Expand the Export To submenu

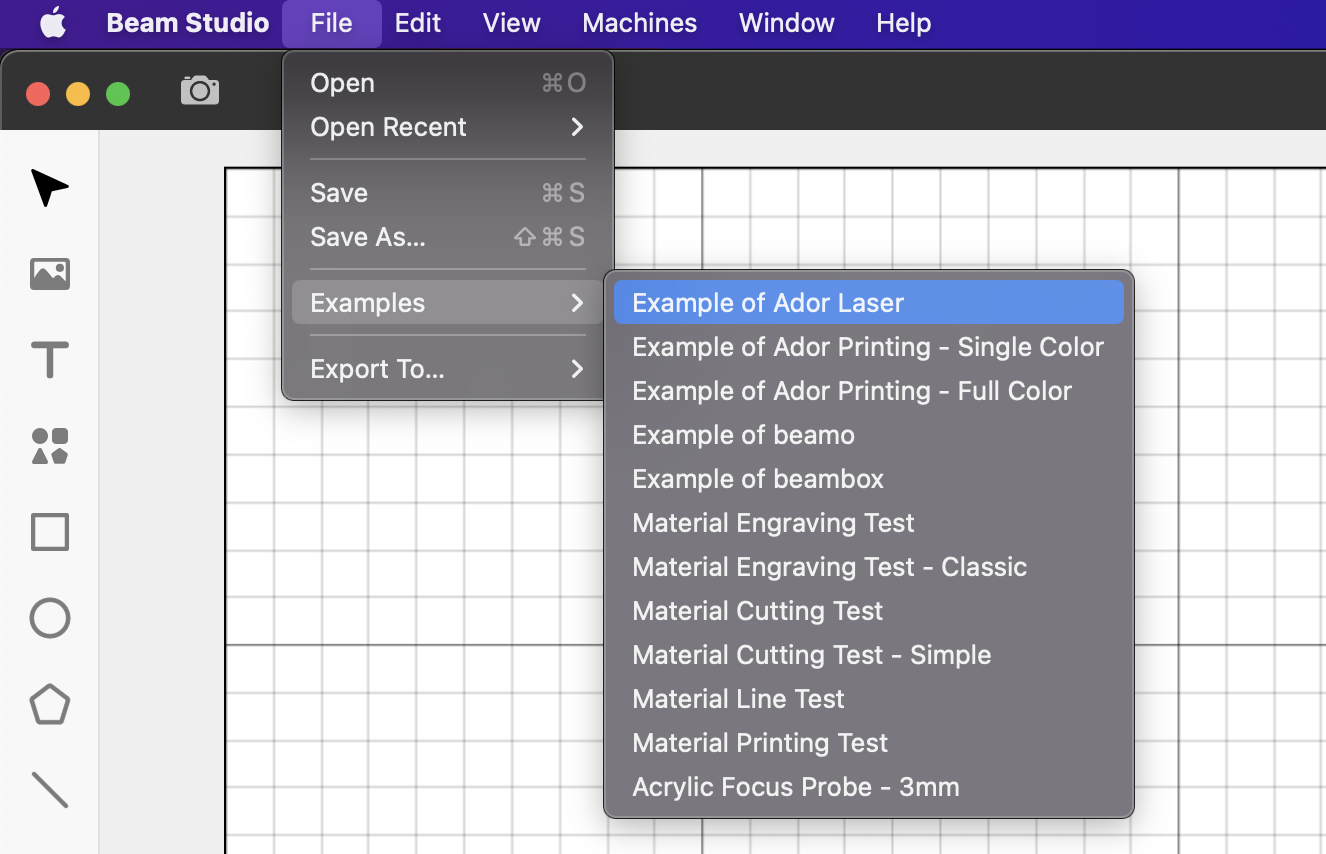pos(577,369)
